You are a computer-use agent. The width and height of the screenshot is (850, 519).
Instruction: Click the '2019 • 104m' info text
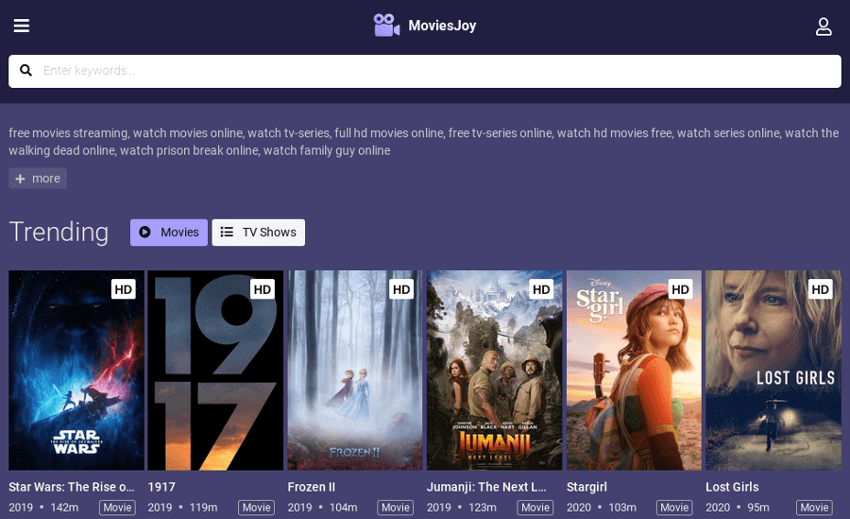[x=322, y=508]
